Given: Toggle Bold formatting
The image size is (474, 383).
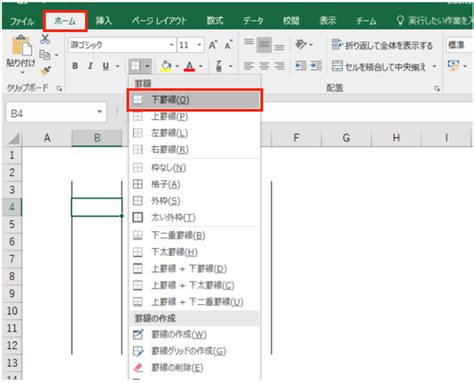Looking at the screenshot, I should pos(75,66).
